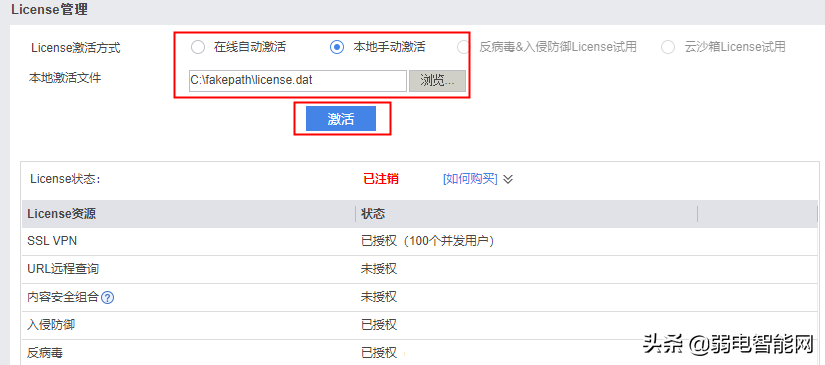The height and width of the screenshot is (365, 825).
Task: Click the help icon beside 内容安全组合
Action: pyautogui.click(x=108, y=298)
